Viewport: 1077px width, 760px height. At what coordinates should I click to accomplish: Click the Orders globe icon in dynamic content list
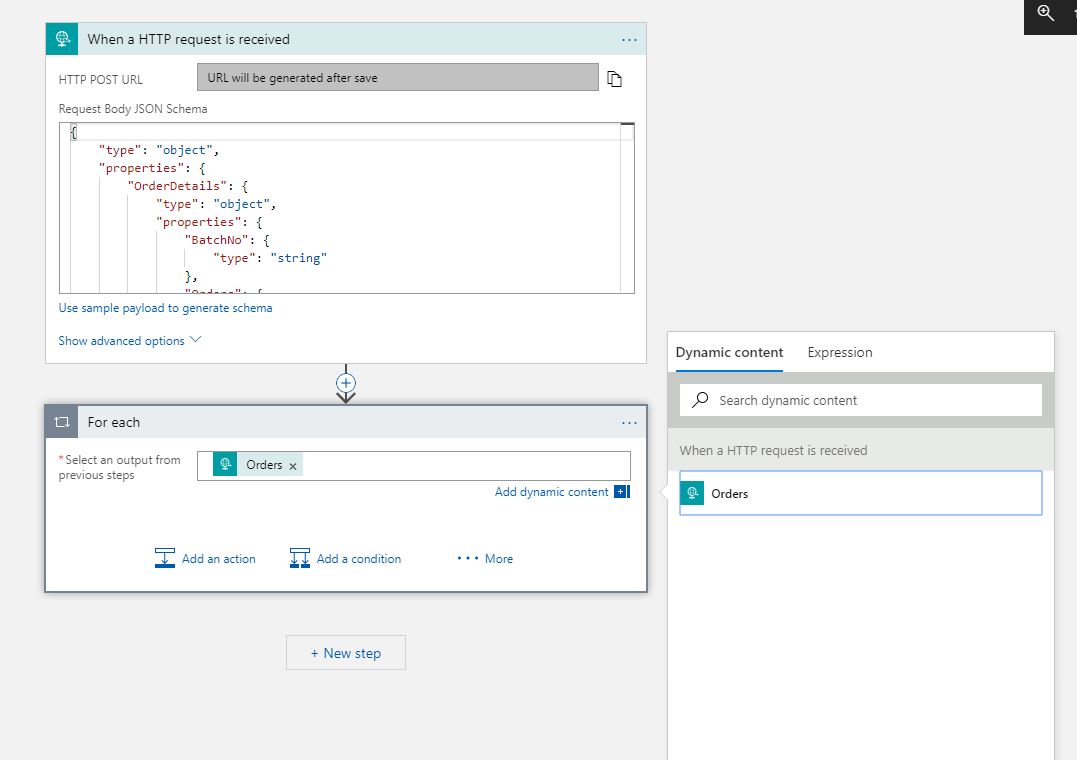[x=692, y=493]
